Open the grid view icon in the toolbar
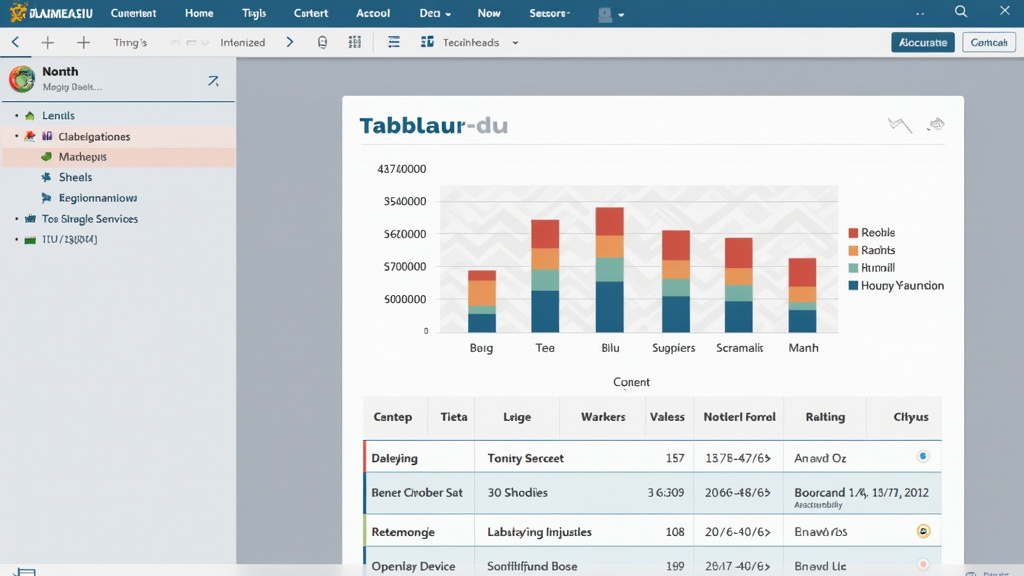Image resolution: width=1024 pixels, height=576 pixels. coord(354,42)
